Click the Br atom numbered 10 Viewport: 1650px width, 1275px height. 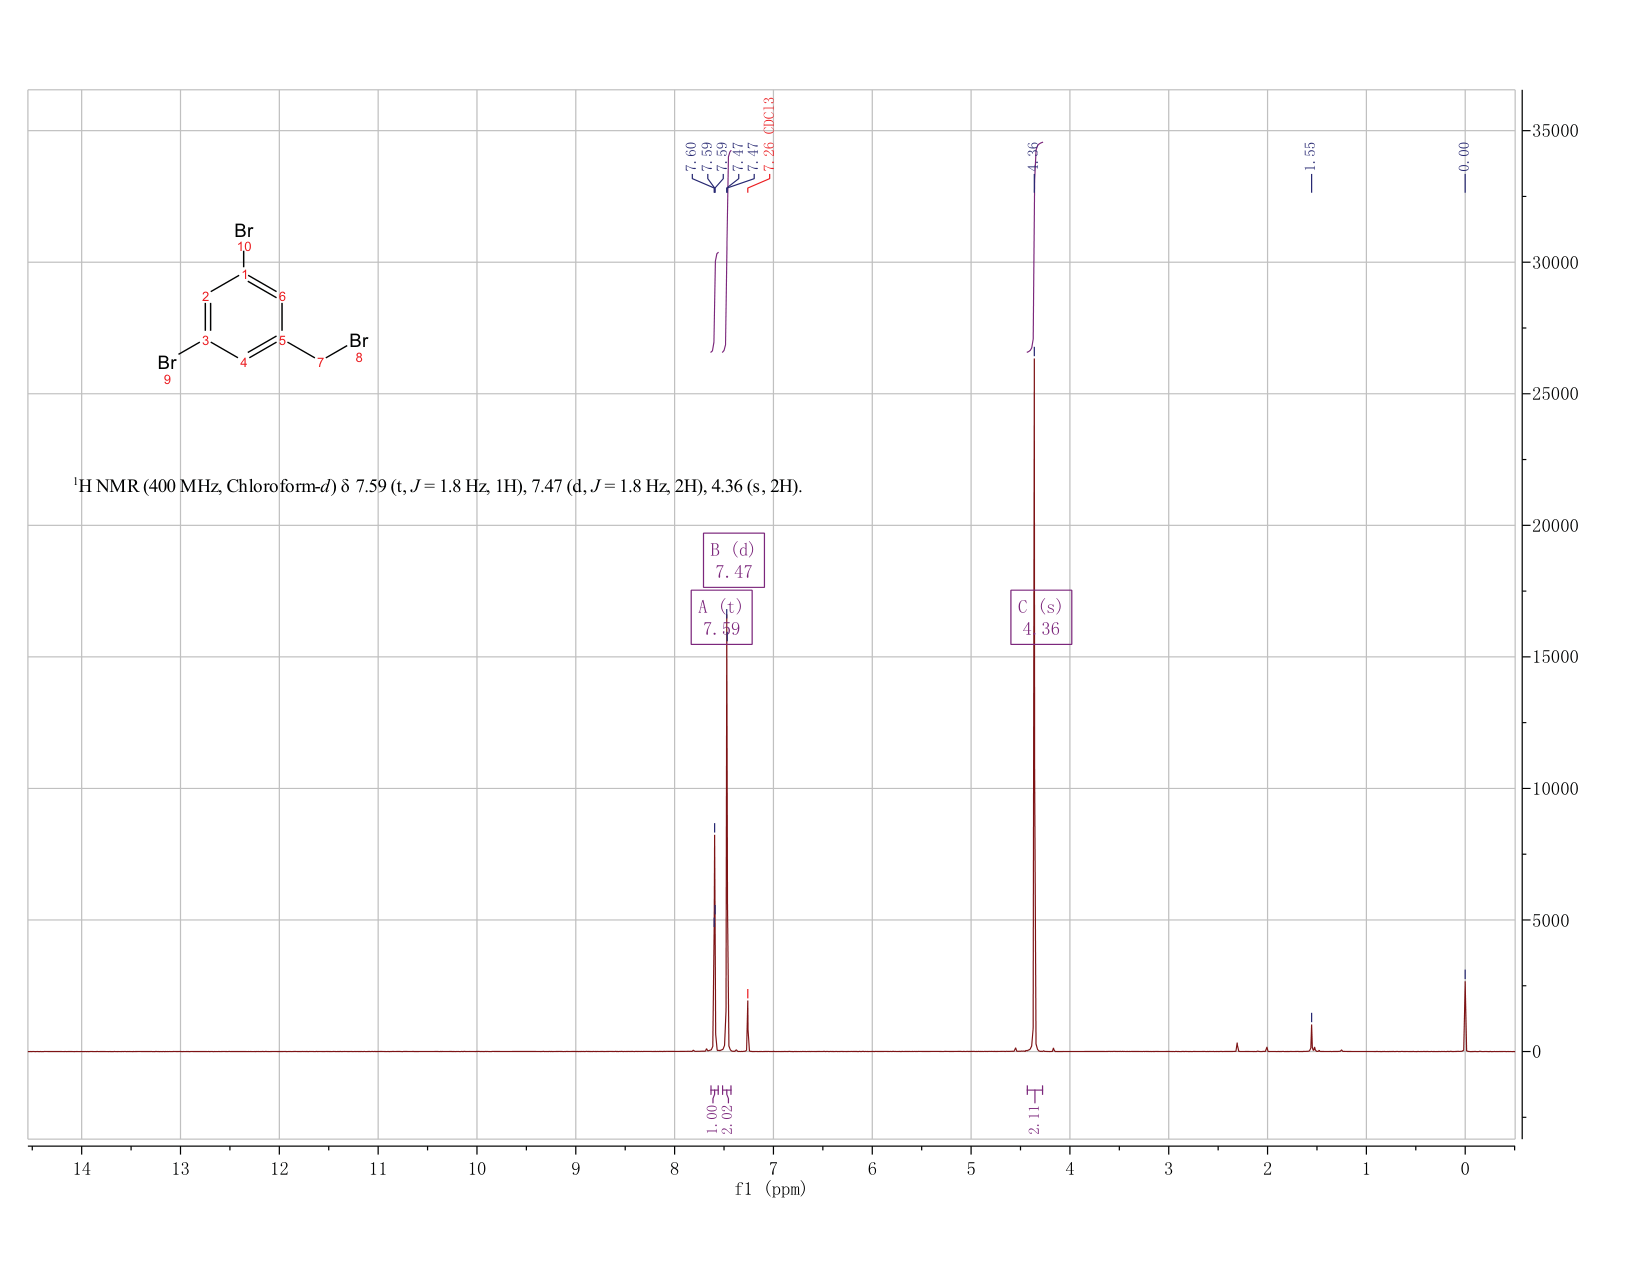tap(244, 232)
